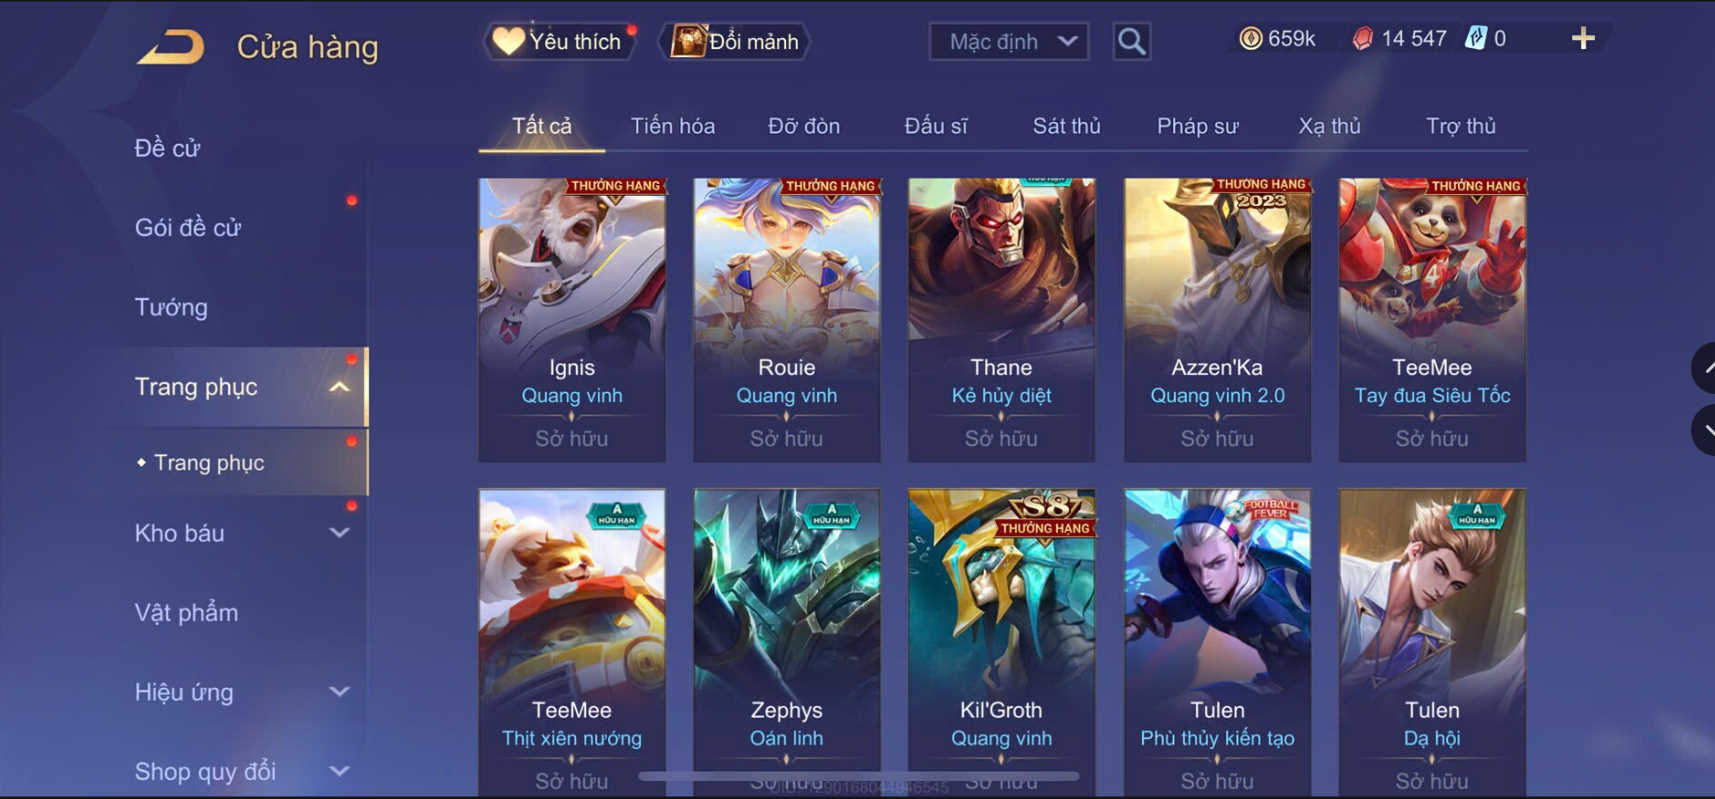Open the Mặc định sort dropdown
This screenshot has height=799, width=1715.
click(x=1009, y=42)
